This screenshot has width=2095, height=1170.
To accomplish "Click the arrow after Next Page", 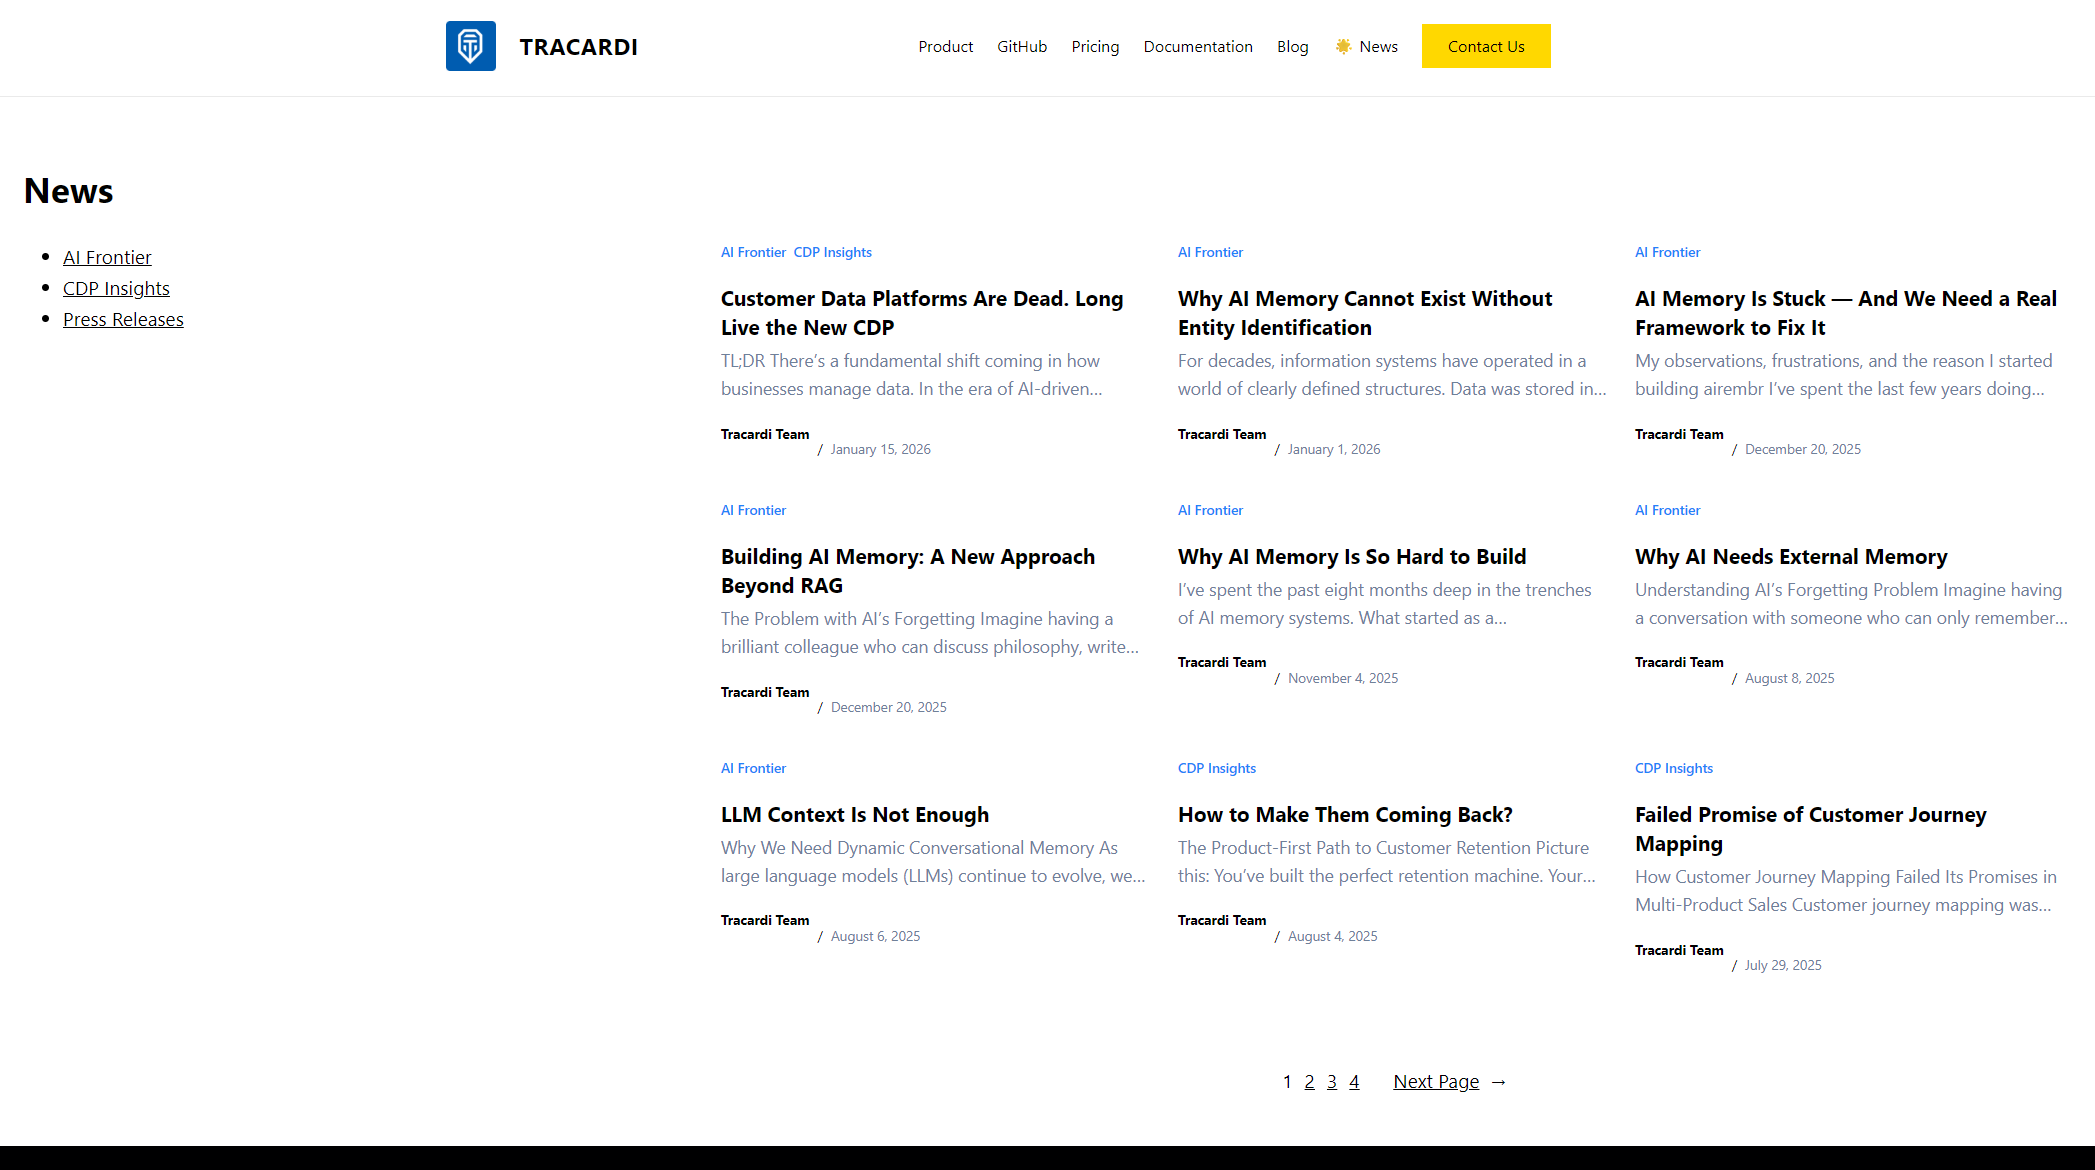I will (1498, 1082).
